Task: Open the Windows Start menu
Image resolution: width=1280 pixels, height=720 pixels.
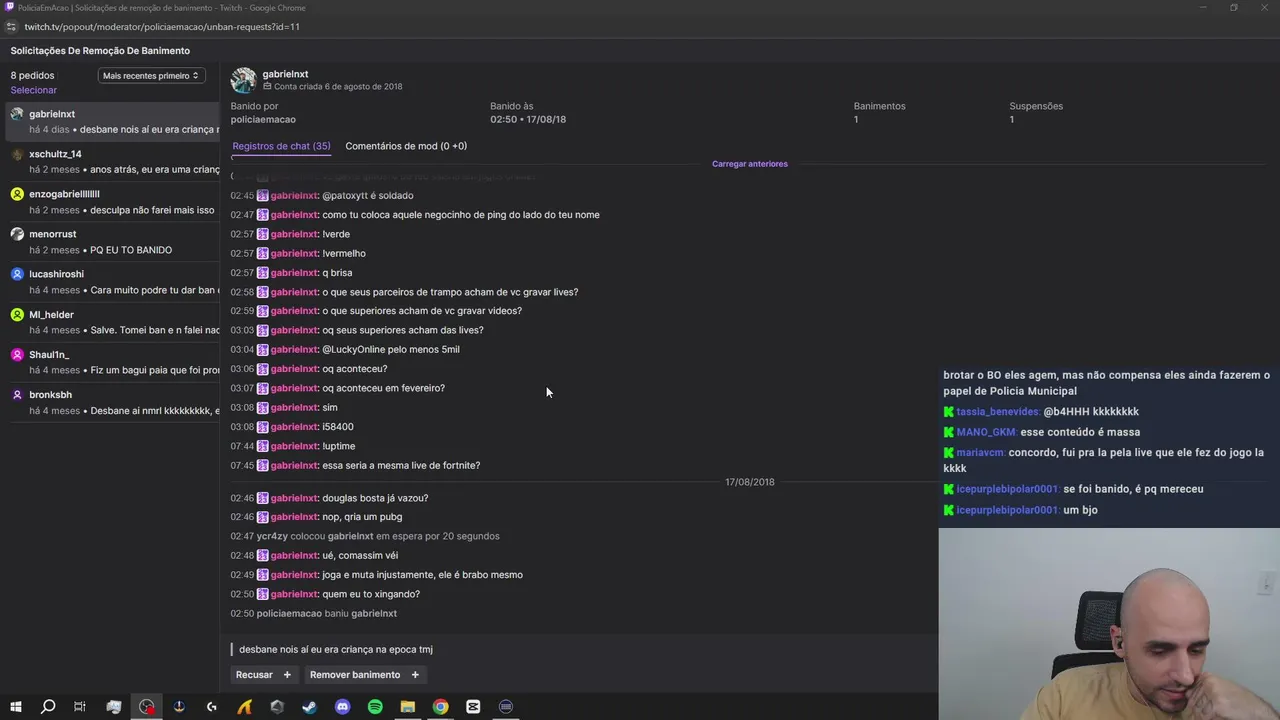Action: point(15,707)
